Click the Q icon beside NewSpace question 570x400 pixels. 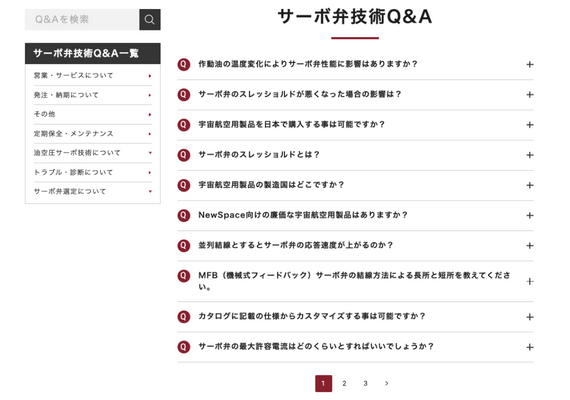click(x=184, y=215)
